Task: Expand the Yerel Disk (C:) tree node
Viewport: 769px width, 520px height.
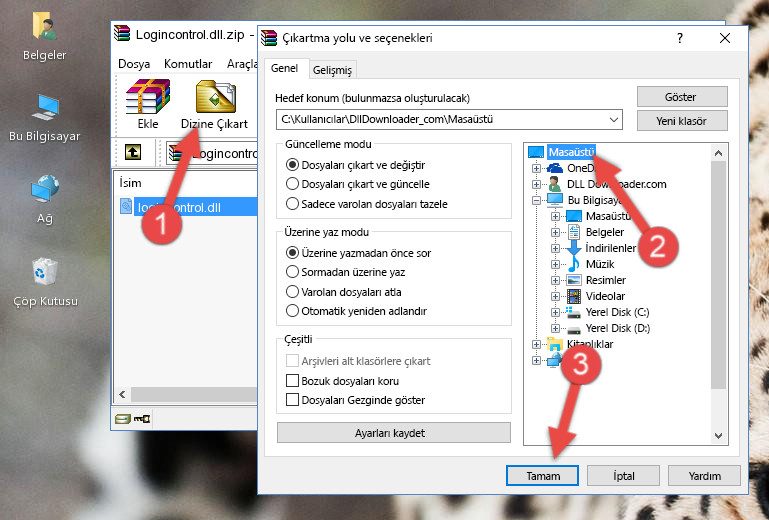Action: (x=555, y=312)
